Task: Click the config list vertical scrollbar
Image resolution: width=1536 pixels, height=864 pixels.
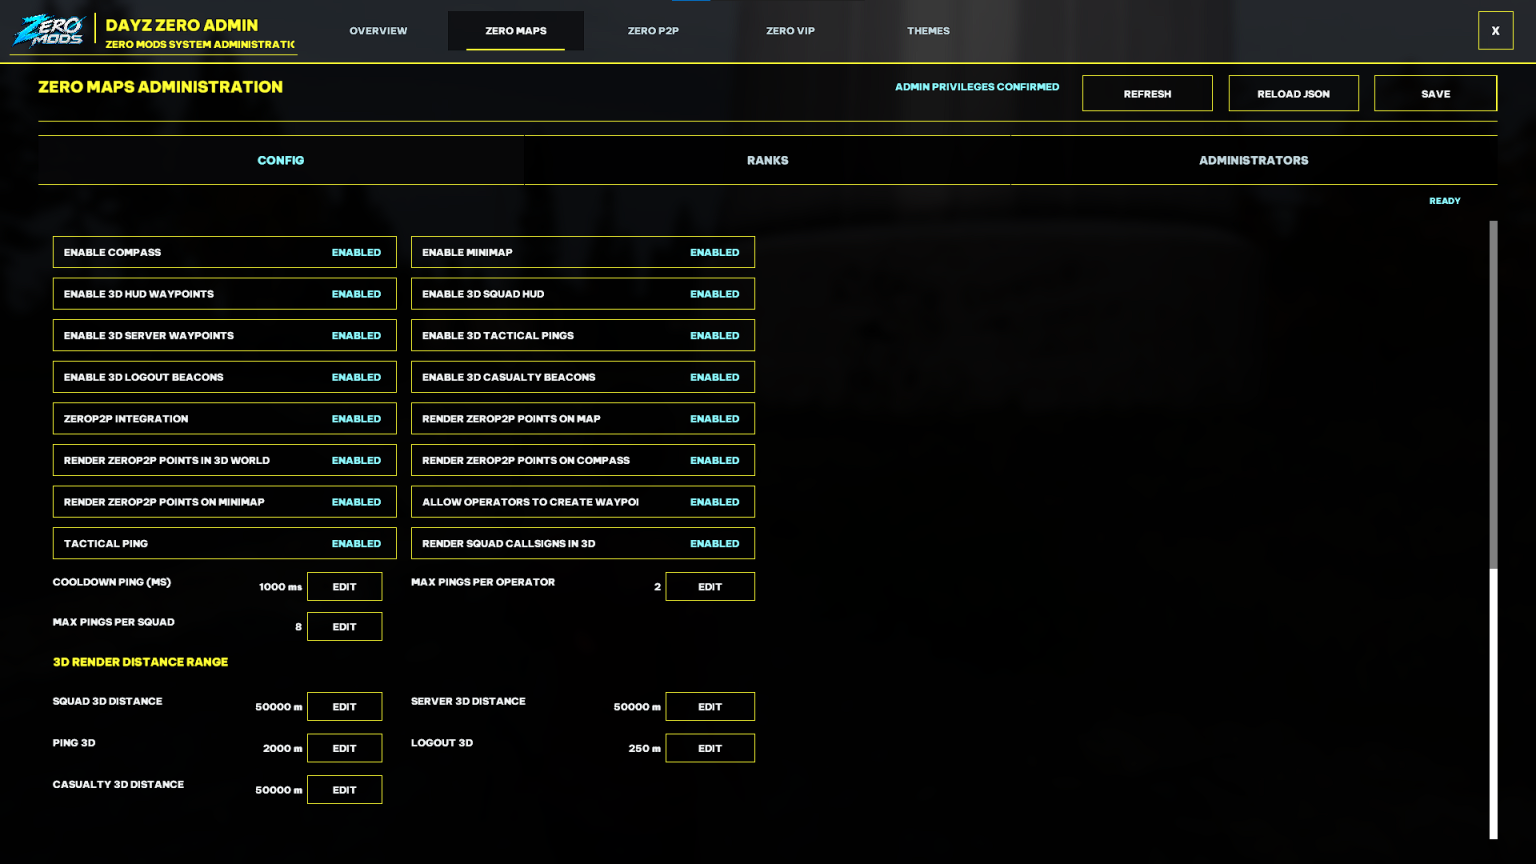Action: (x=1493, y=530)
